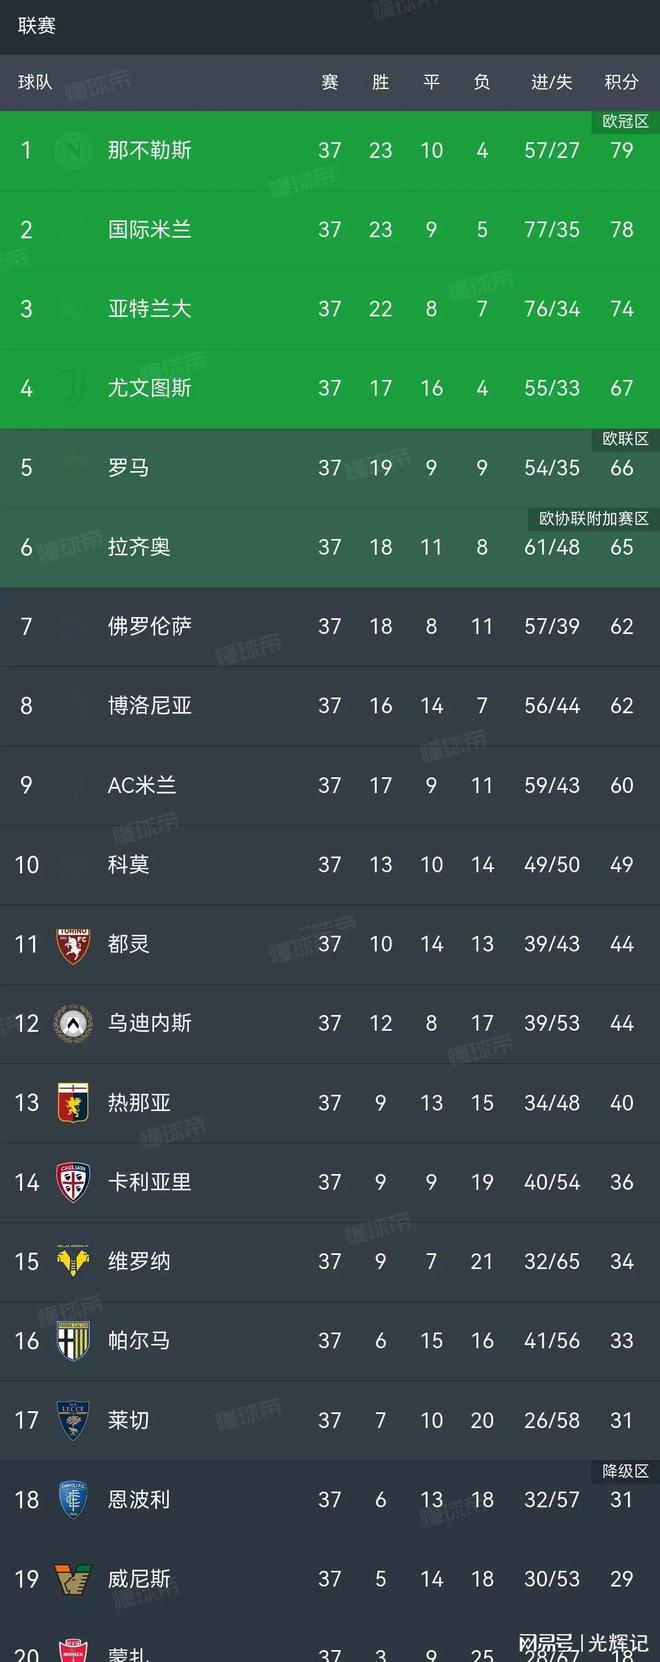Open team page for 国际米兰

coord(149,230)
